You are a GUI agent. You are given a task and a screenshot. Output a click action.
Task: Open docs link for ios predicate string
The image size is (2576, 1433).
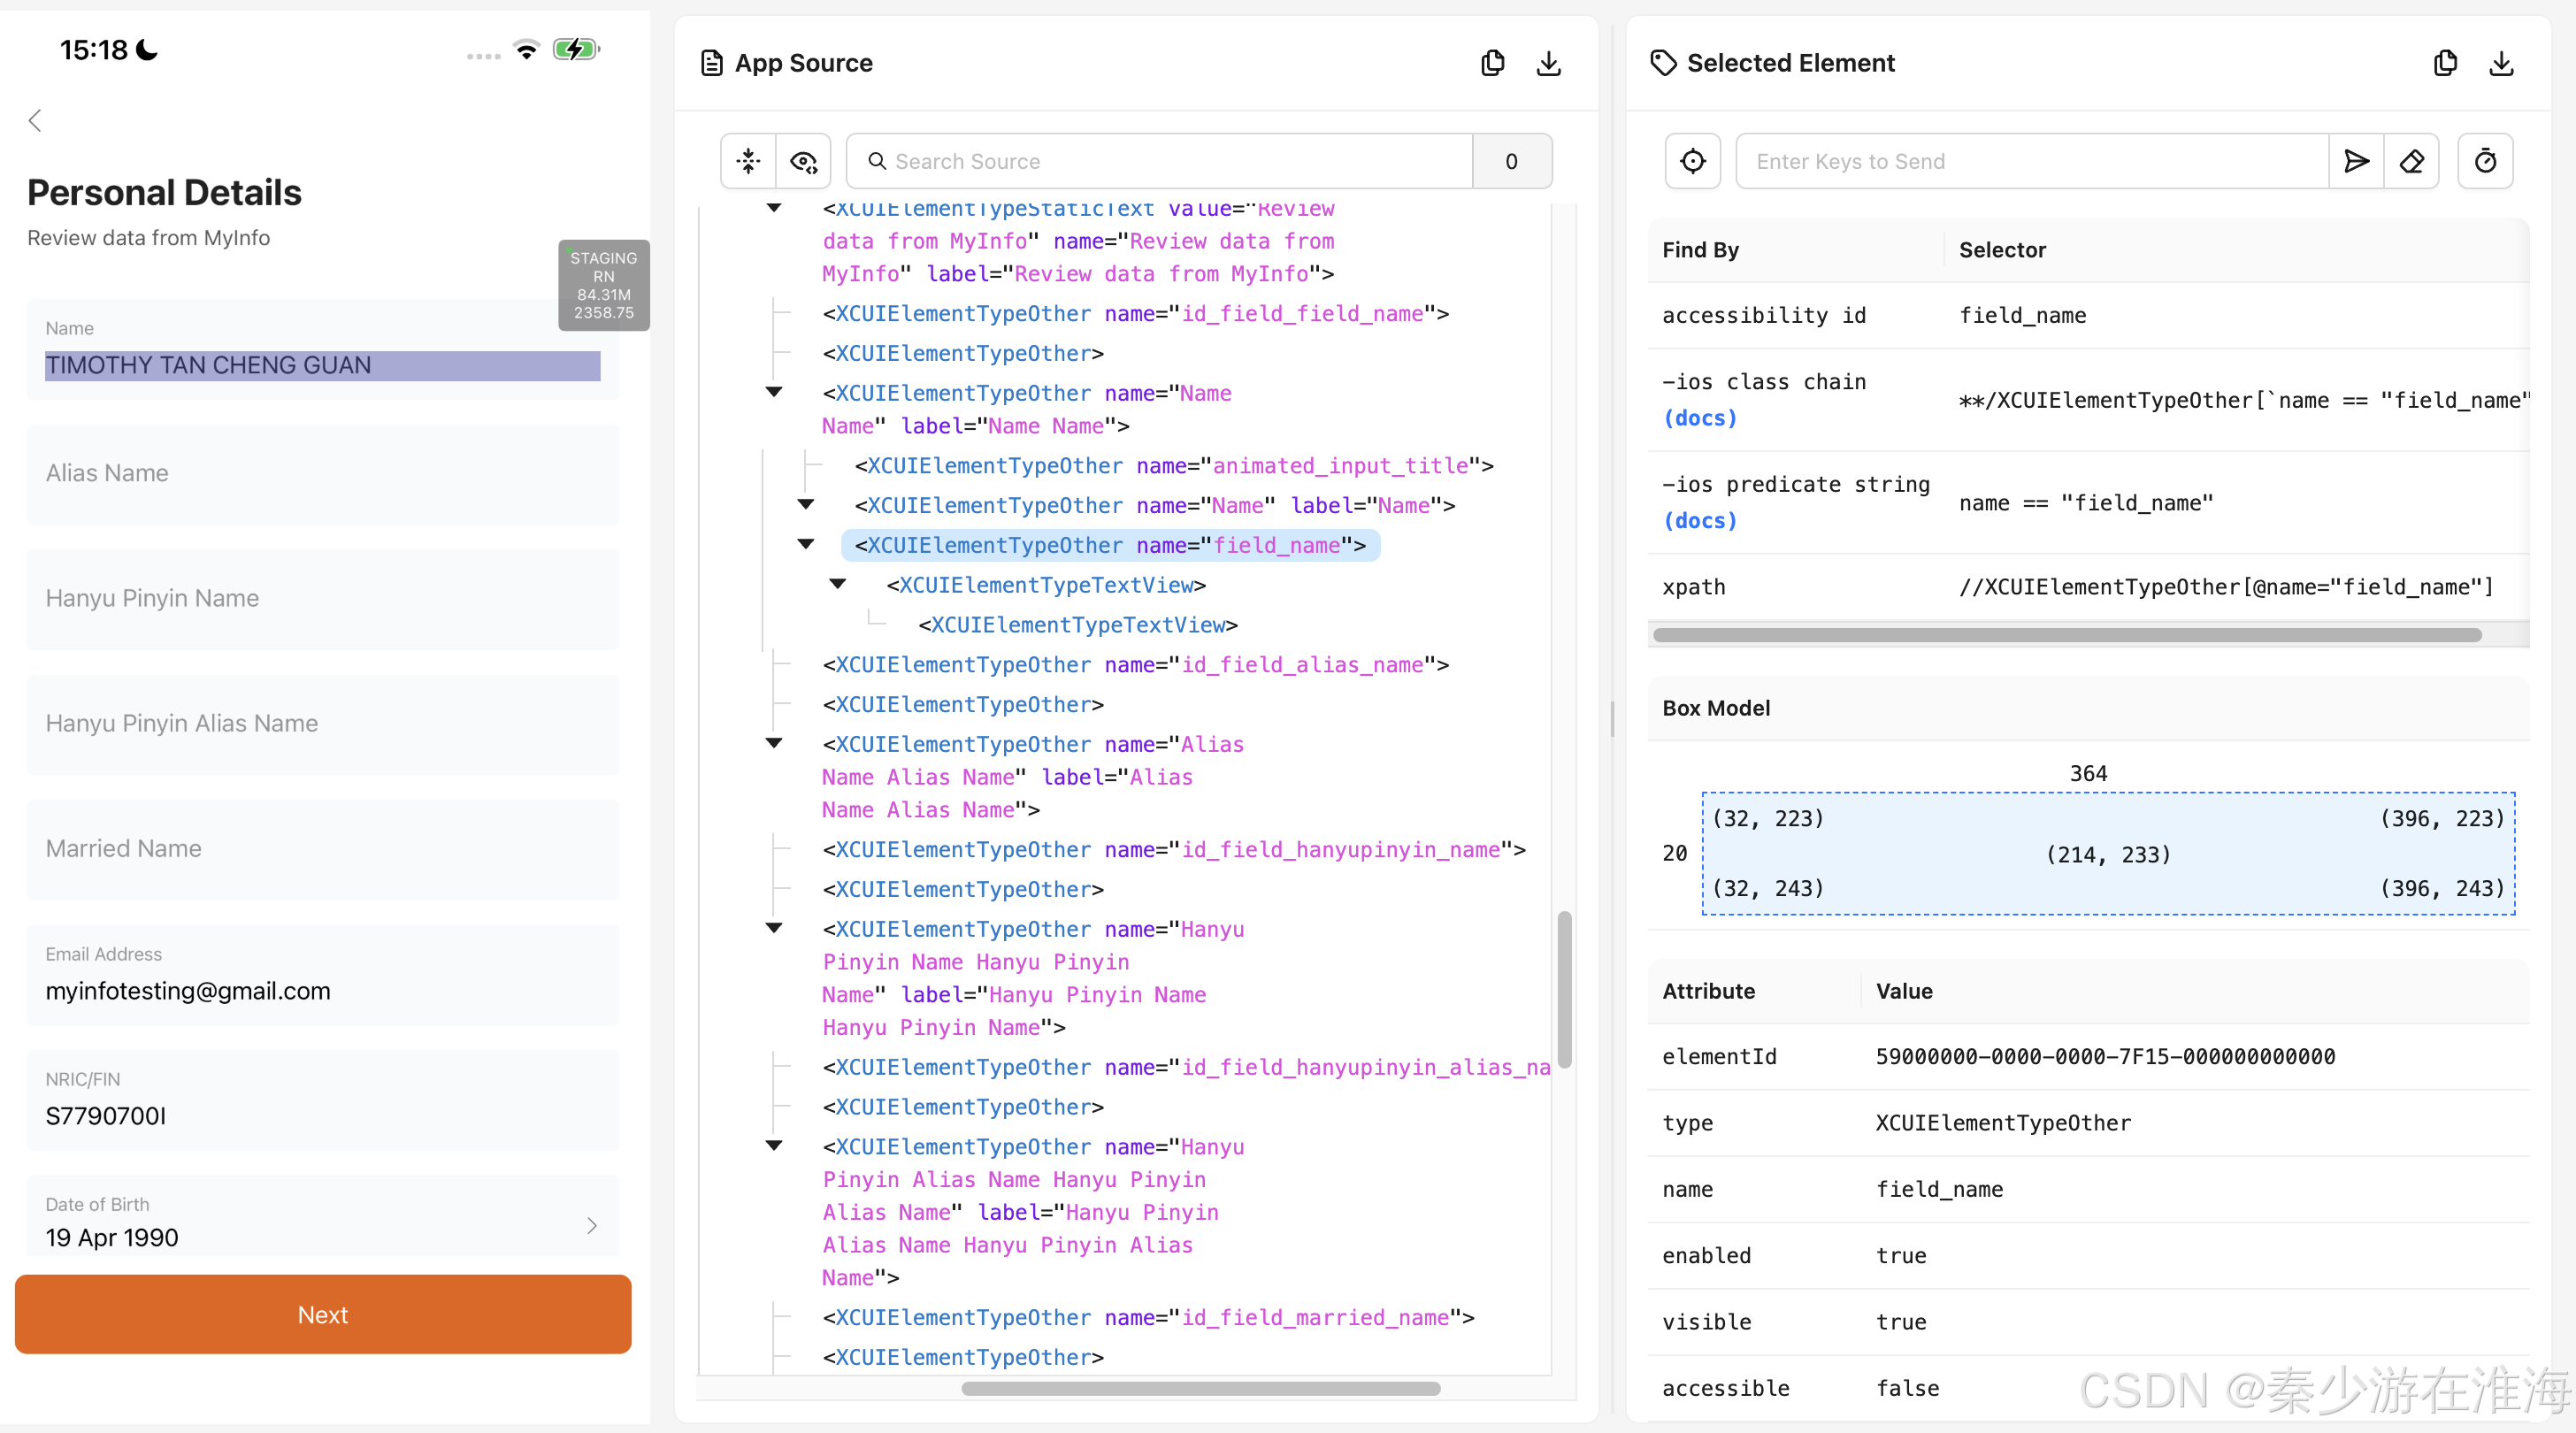coord(1700,521)
